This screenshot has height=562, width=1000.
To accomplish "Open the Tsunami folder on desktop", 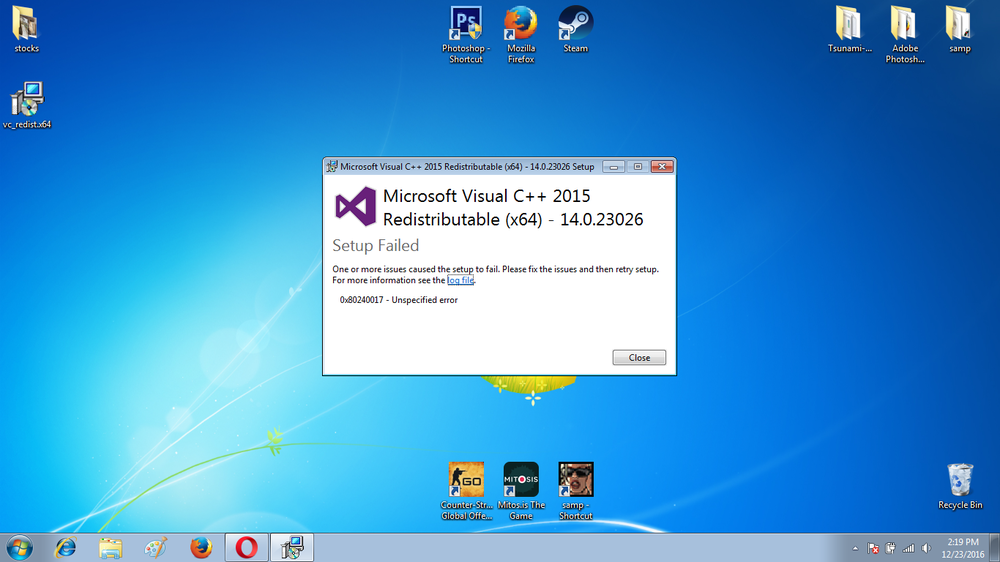I will (849, 29).
